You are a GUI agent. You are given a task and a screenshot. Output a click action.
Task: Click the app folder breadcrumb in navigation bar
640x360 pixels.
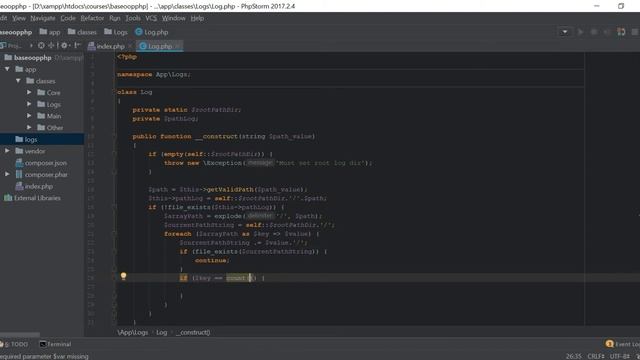[50, 32]
